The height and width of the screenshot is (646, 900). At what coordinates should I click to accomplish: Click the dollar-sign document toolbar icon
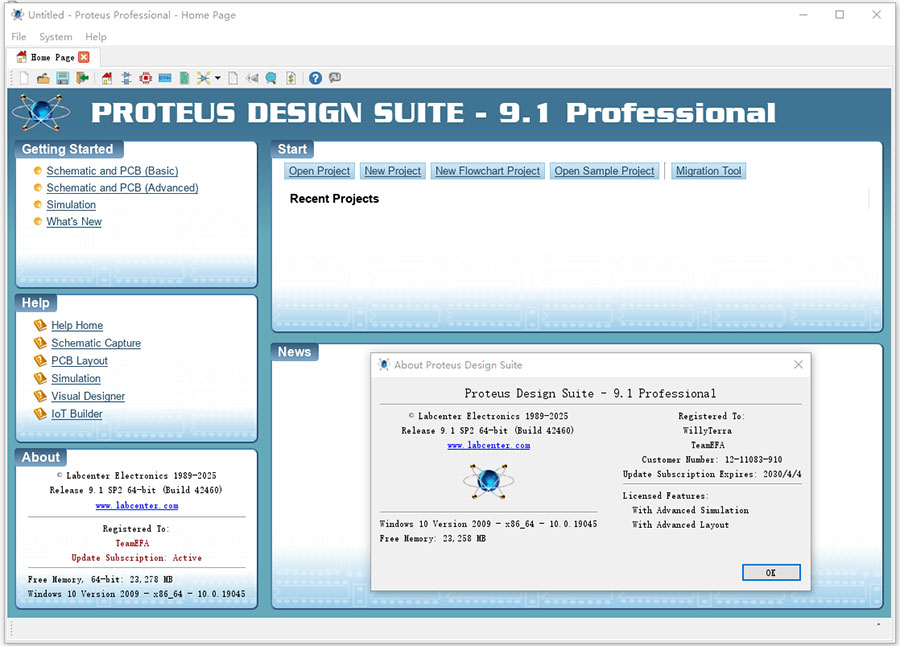tap(291, 78)
